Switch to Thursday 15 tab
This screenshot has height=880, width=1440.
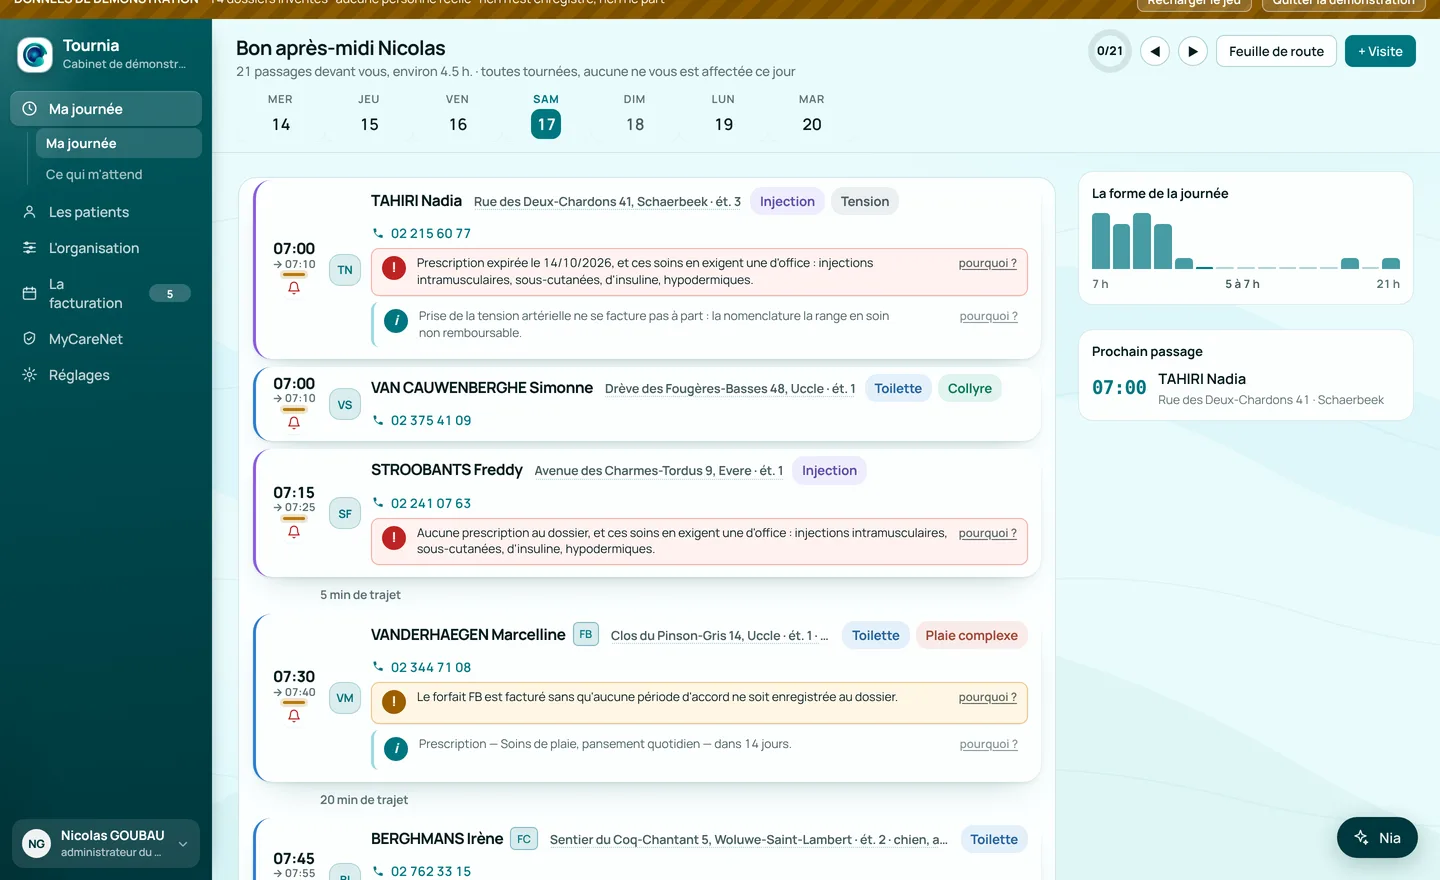pyautogui.click(x=369, y=113)
